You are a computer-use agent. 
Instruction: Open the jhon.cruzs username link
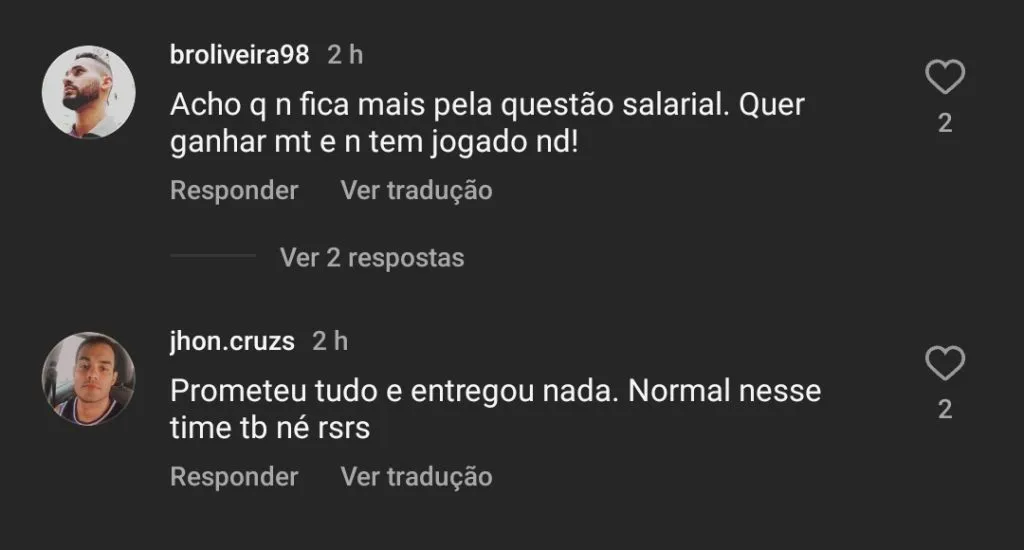(x=232, y=341)
